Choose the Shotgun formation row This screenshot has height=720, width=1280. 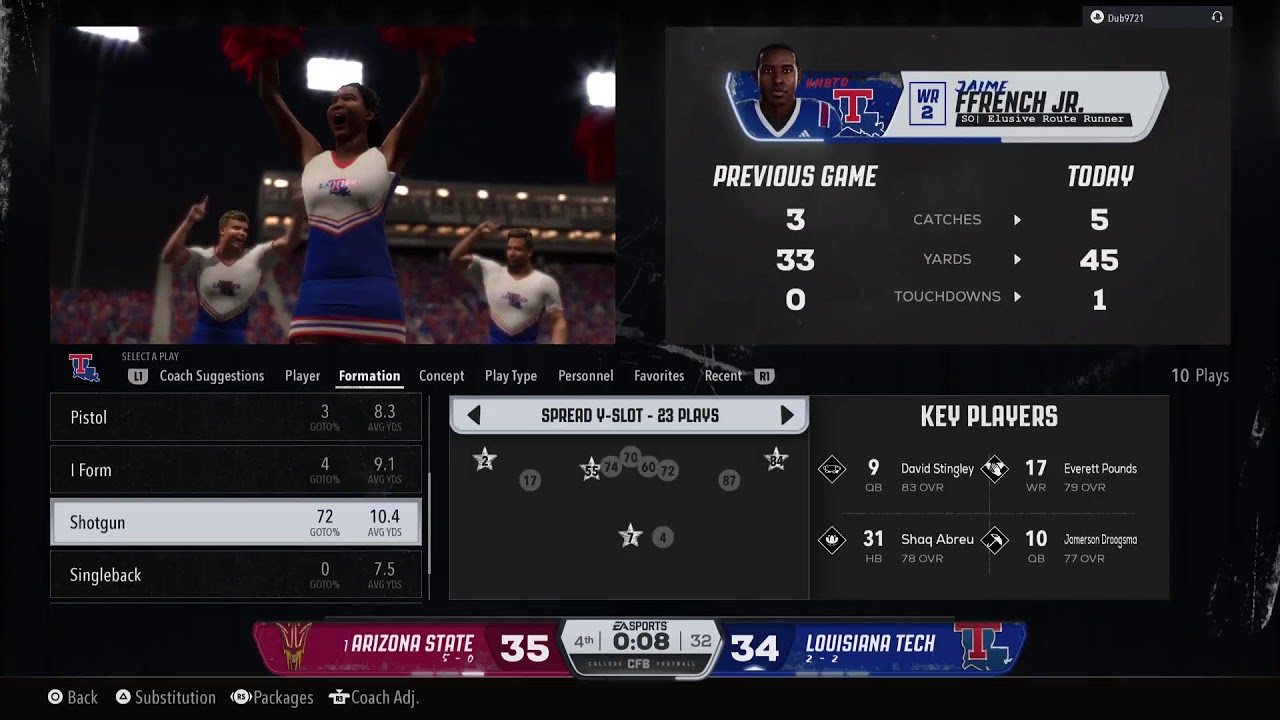pos(236,522)
